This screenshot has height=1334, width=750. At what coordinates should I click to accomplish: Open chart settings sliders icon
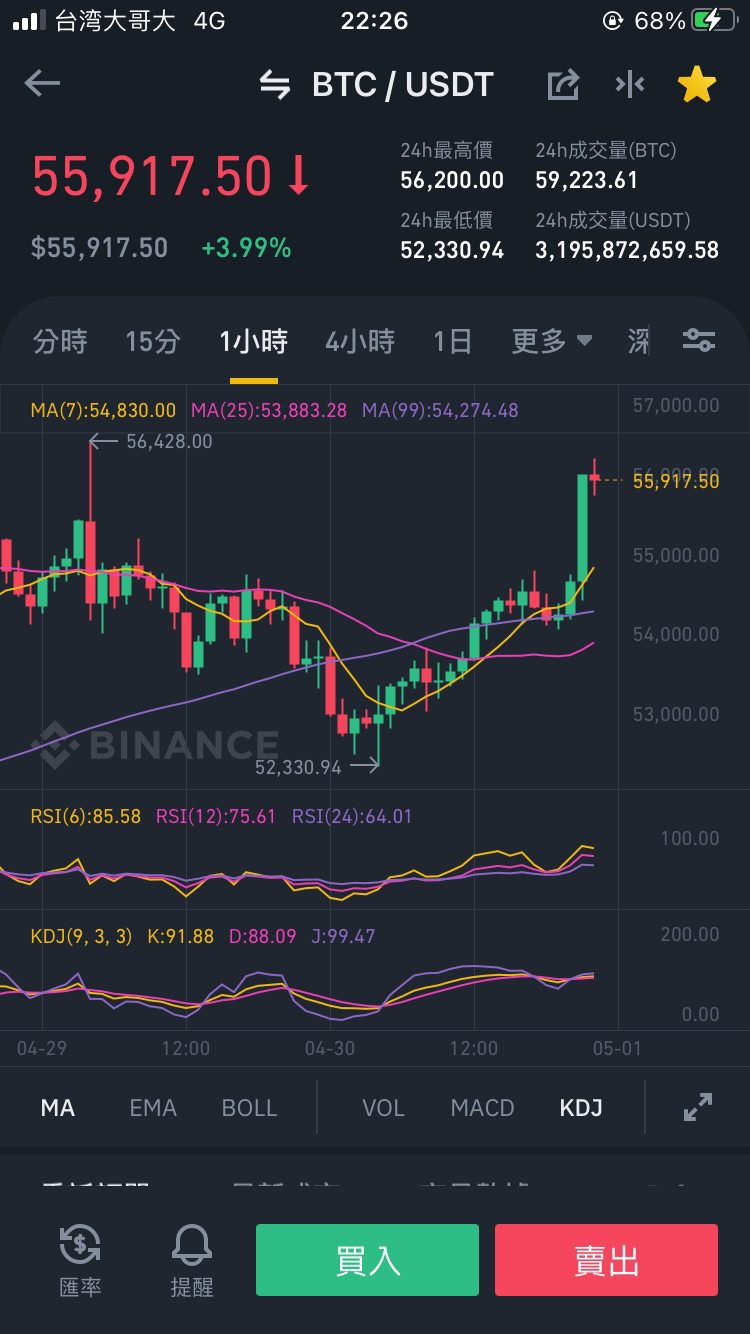(x=699, y=341)
